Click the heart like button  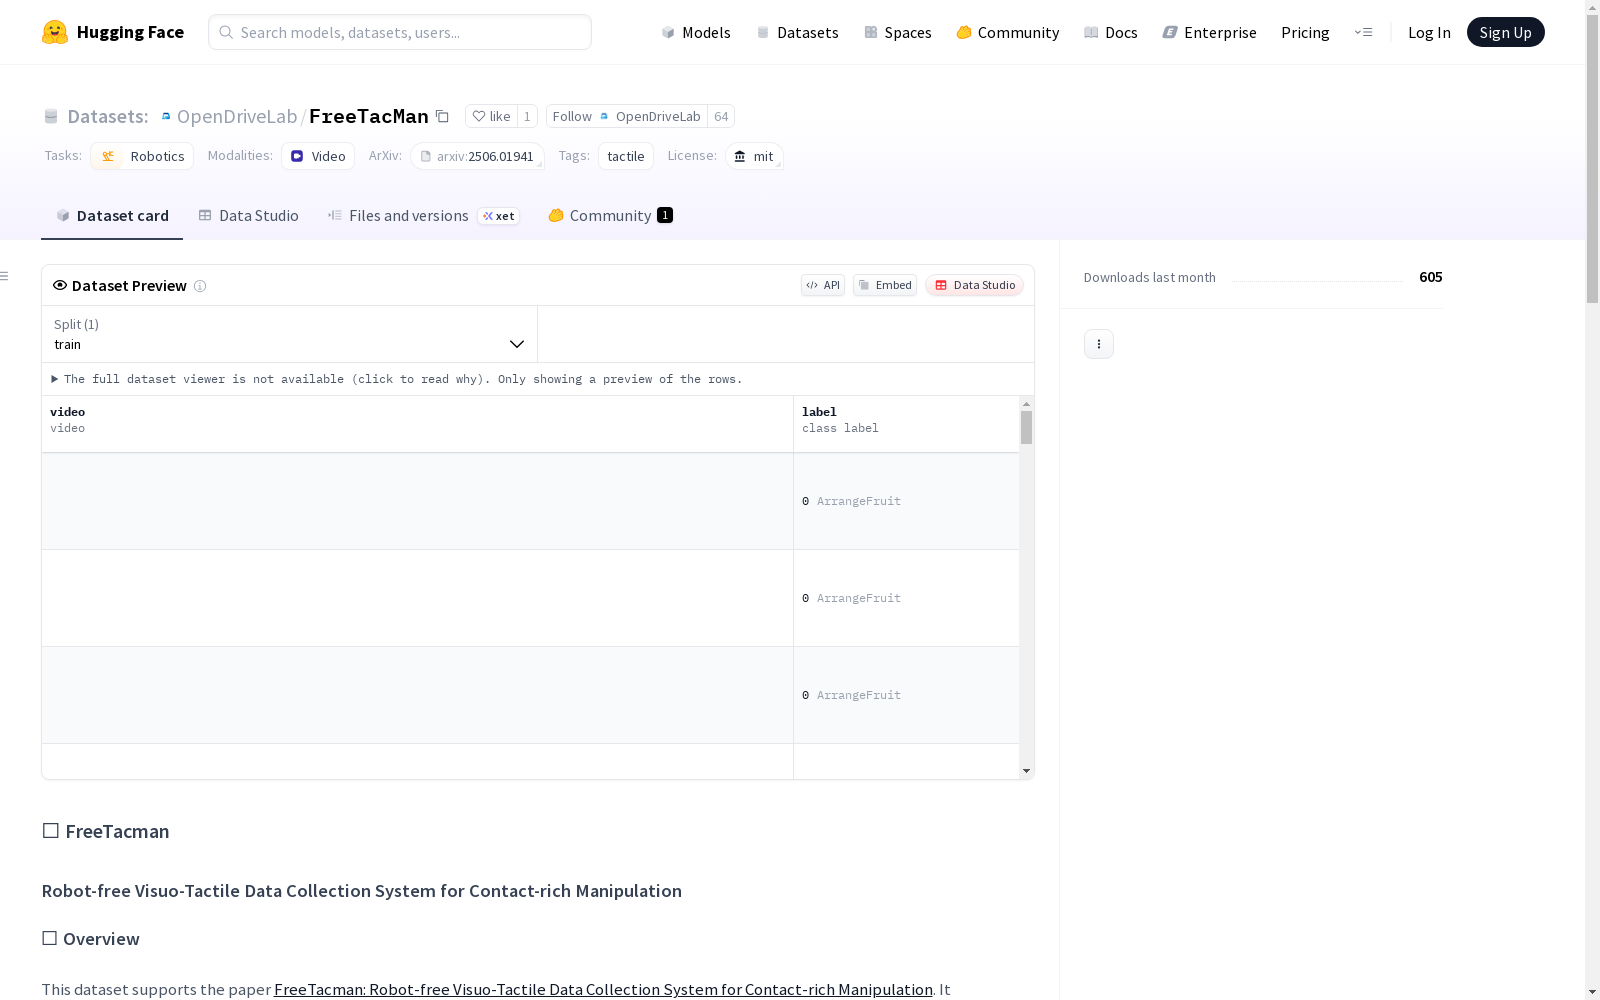(491, 116)
